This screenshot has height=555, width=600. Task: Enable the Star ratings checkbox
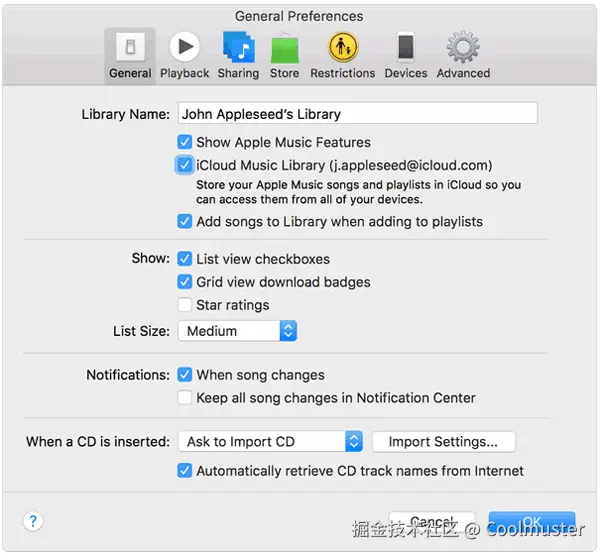184,305
